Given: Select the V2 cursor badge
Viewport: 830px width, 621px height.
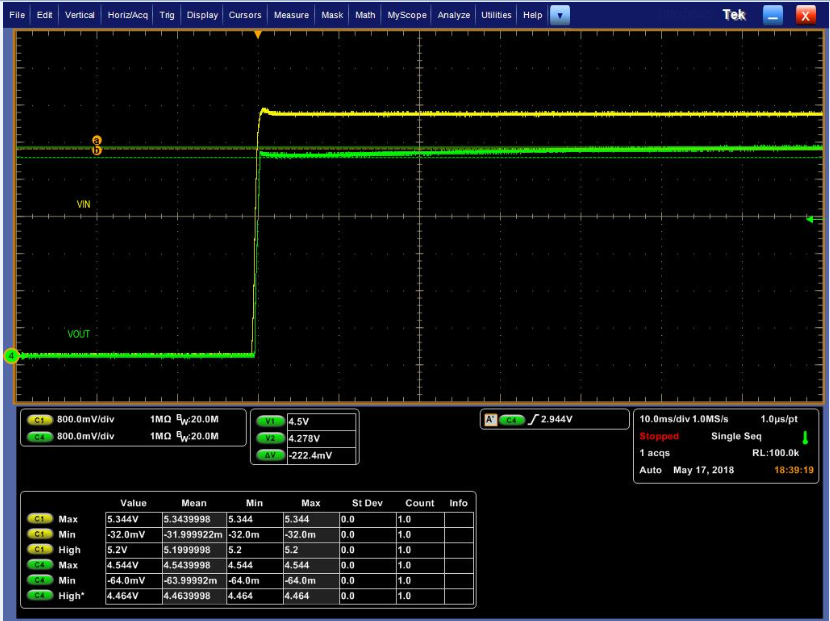Looking at the screenshot, I should click(x=270, y=438).
